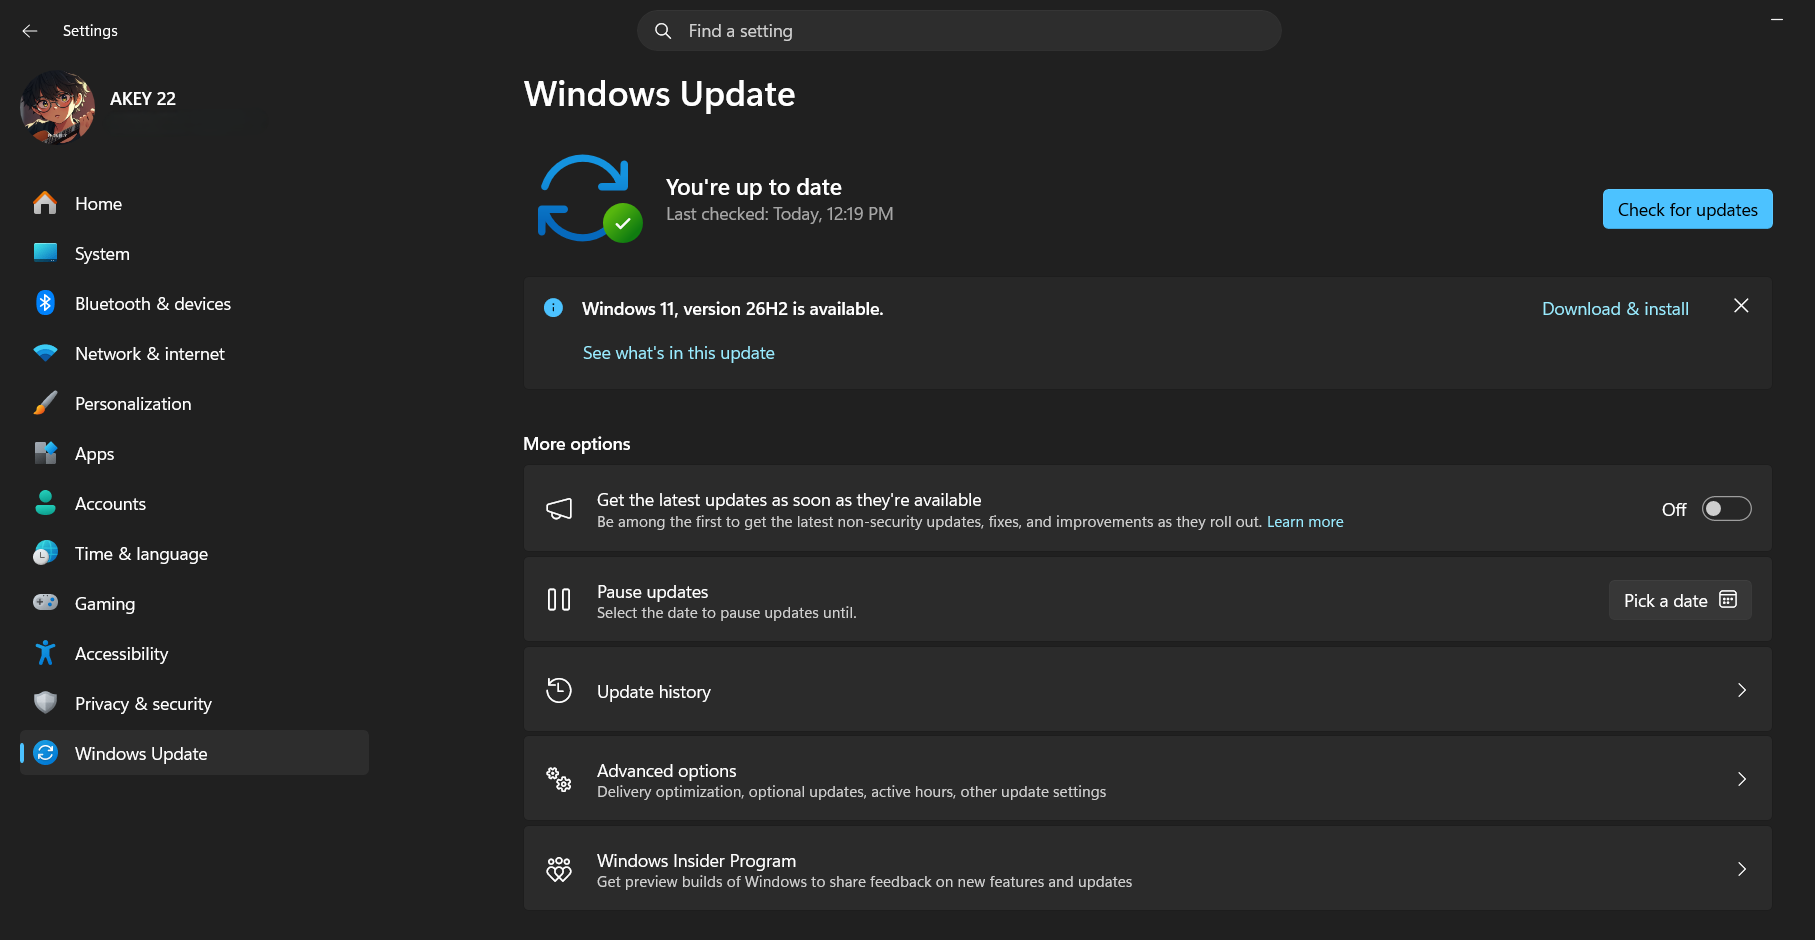Click the clock history icon
Image resolution: width=1815 pixels, height=940 pixels.
[x=559, y=690]
